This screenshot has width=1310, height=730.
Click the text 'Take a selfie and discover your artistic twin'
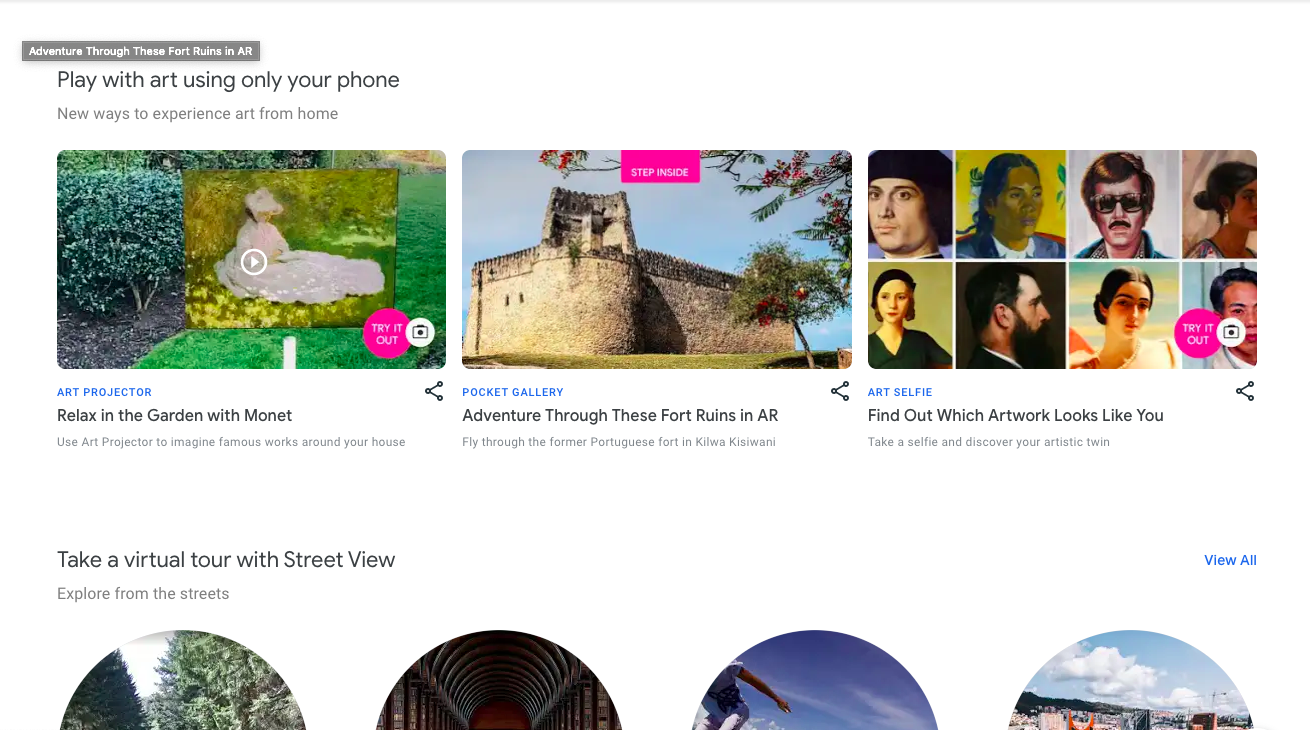coord(989,442)
